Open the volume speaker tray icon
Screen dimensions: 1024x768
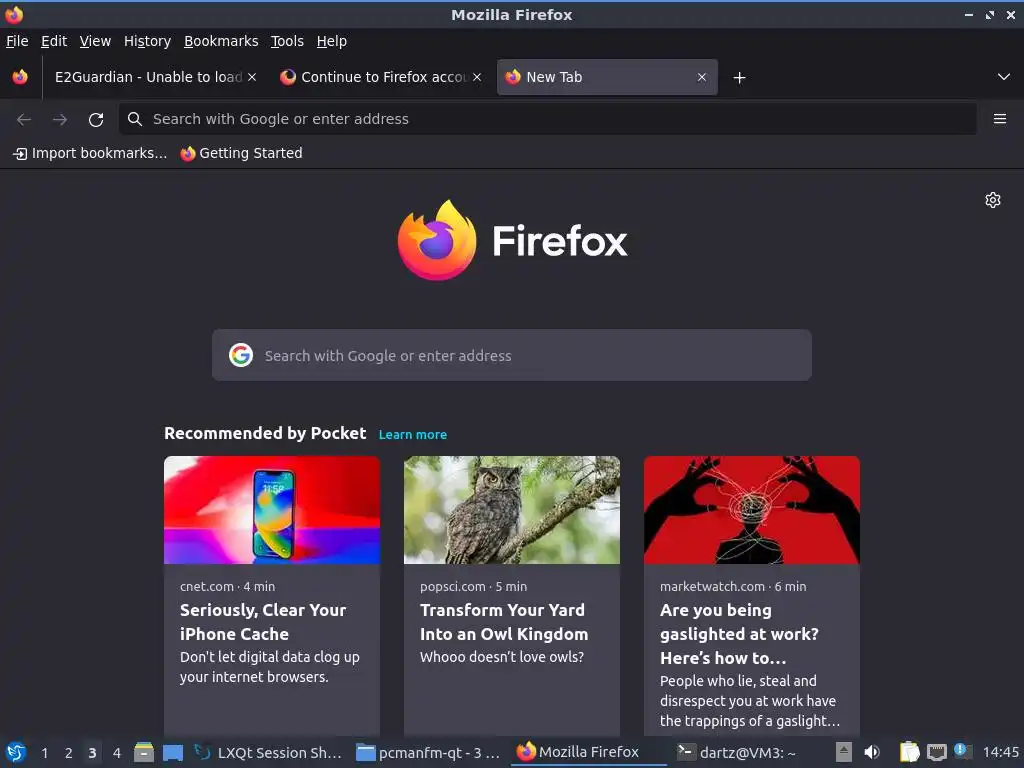coord(872,752)
